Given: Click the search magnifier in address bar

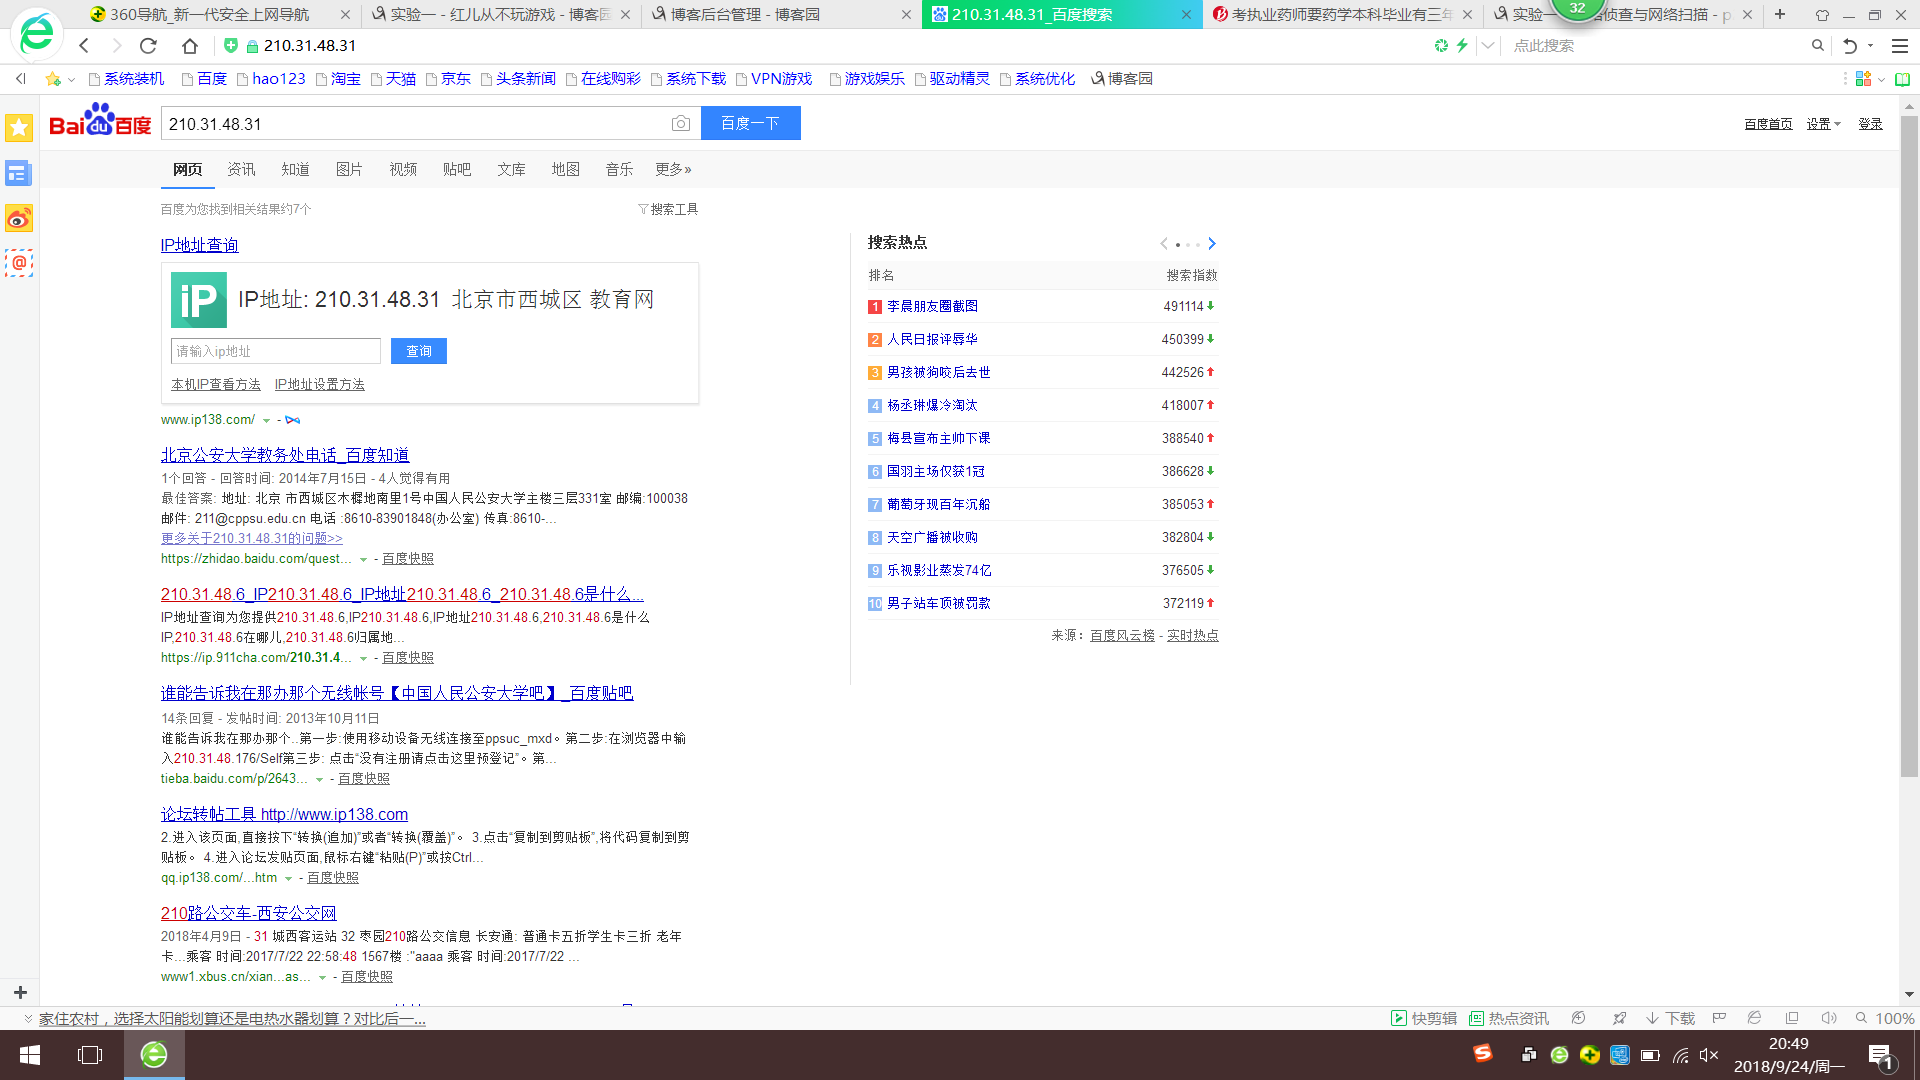Looking at the screenshot, I should pyautogui.click(x=1817, y=46).
